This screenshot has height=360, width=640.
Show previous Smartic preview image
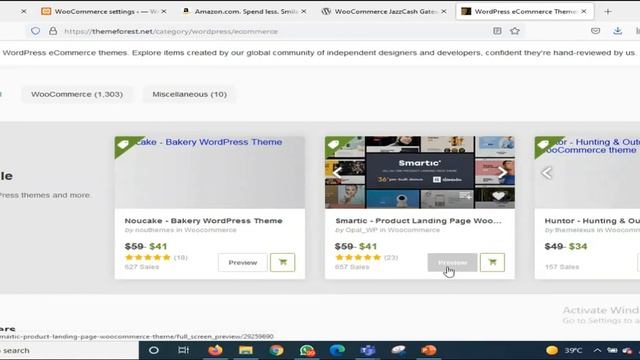[x=337, y=173]
